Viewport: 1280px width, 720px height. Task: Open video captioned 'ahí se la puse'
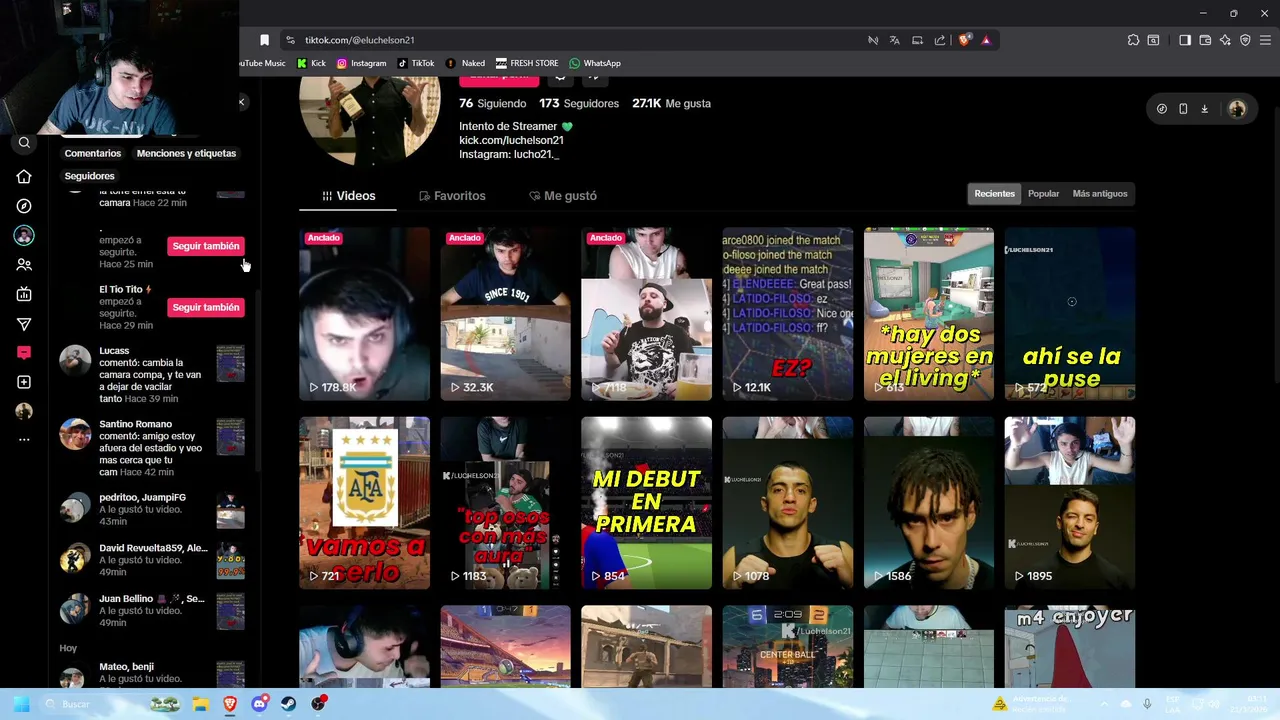tap(1070, 314)
